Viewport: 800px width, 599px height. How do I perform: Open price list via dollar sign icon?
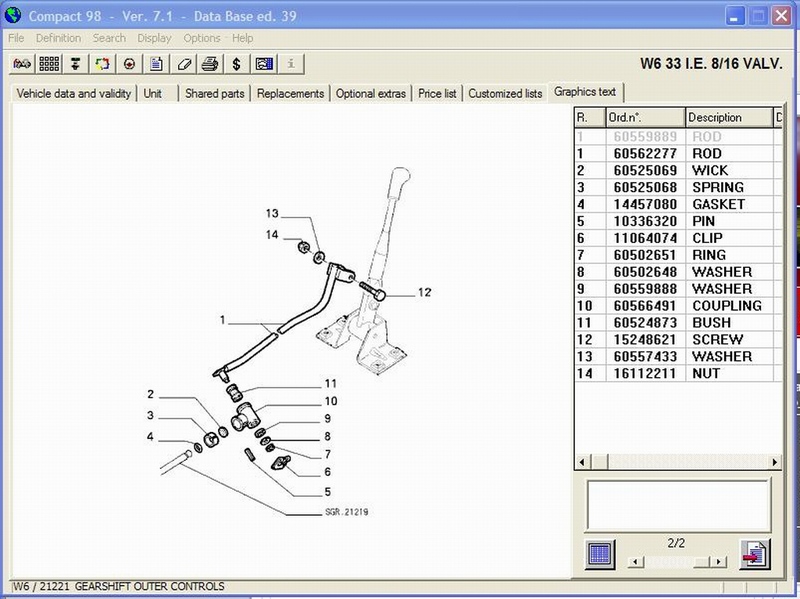click(x=237, y=64)
